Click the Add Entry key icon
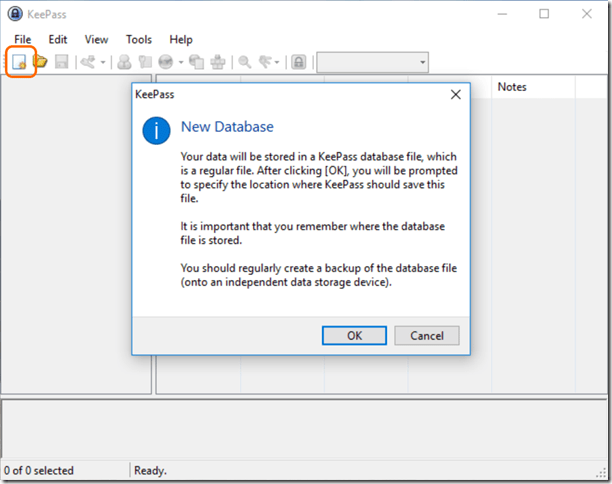The image size is (612, 484). coord(88,62)
